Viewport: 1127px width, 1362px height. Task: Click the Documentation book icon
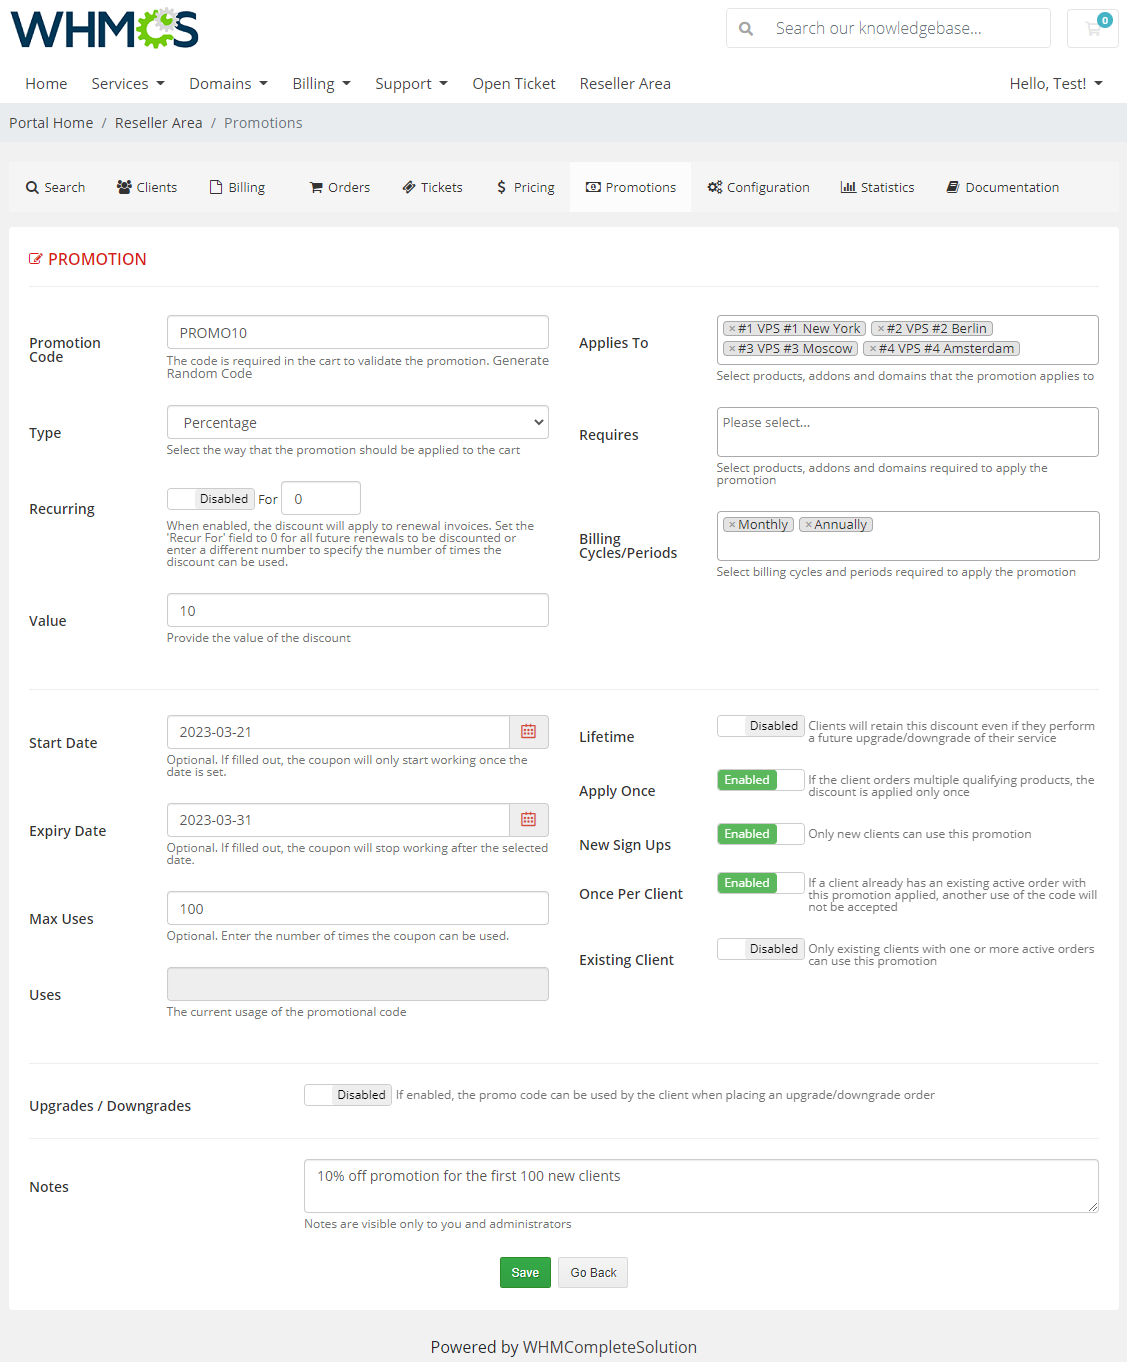tap(952, 187)
